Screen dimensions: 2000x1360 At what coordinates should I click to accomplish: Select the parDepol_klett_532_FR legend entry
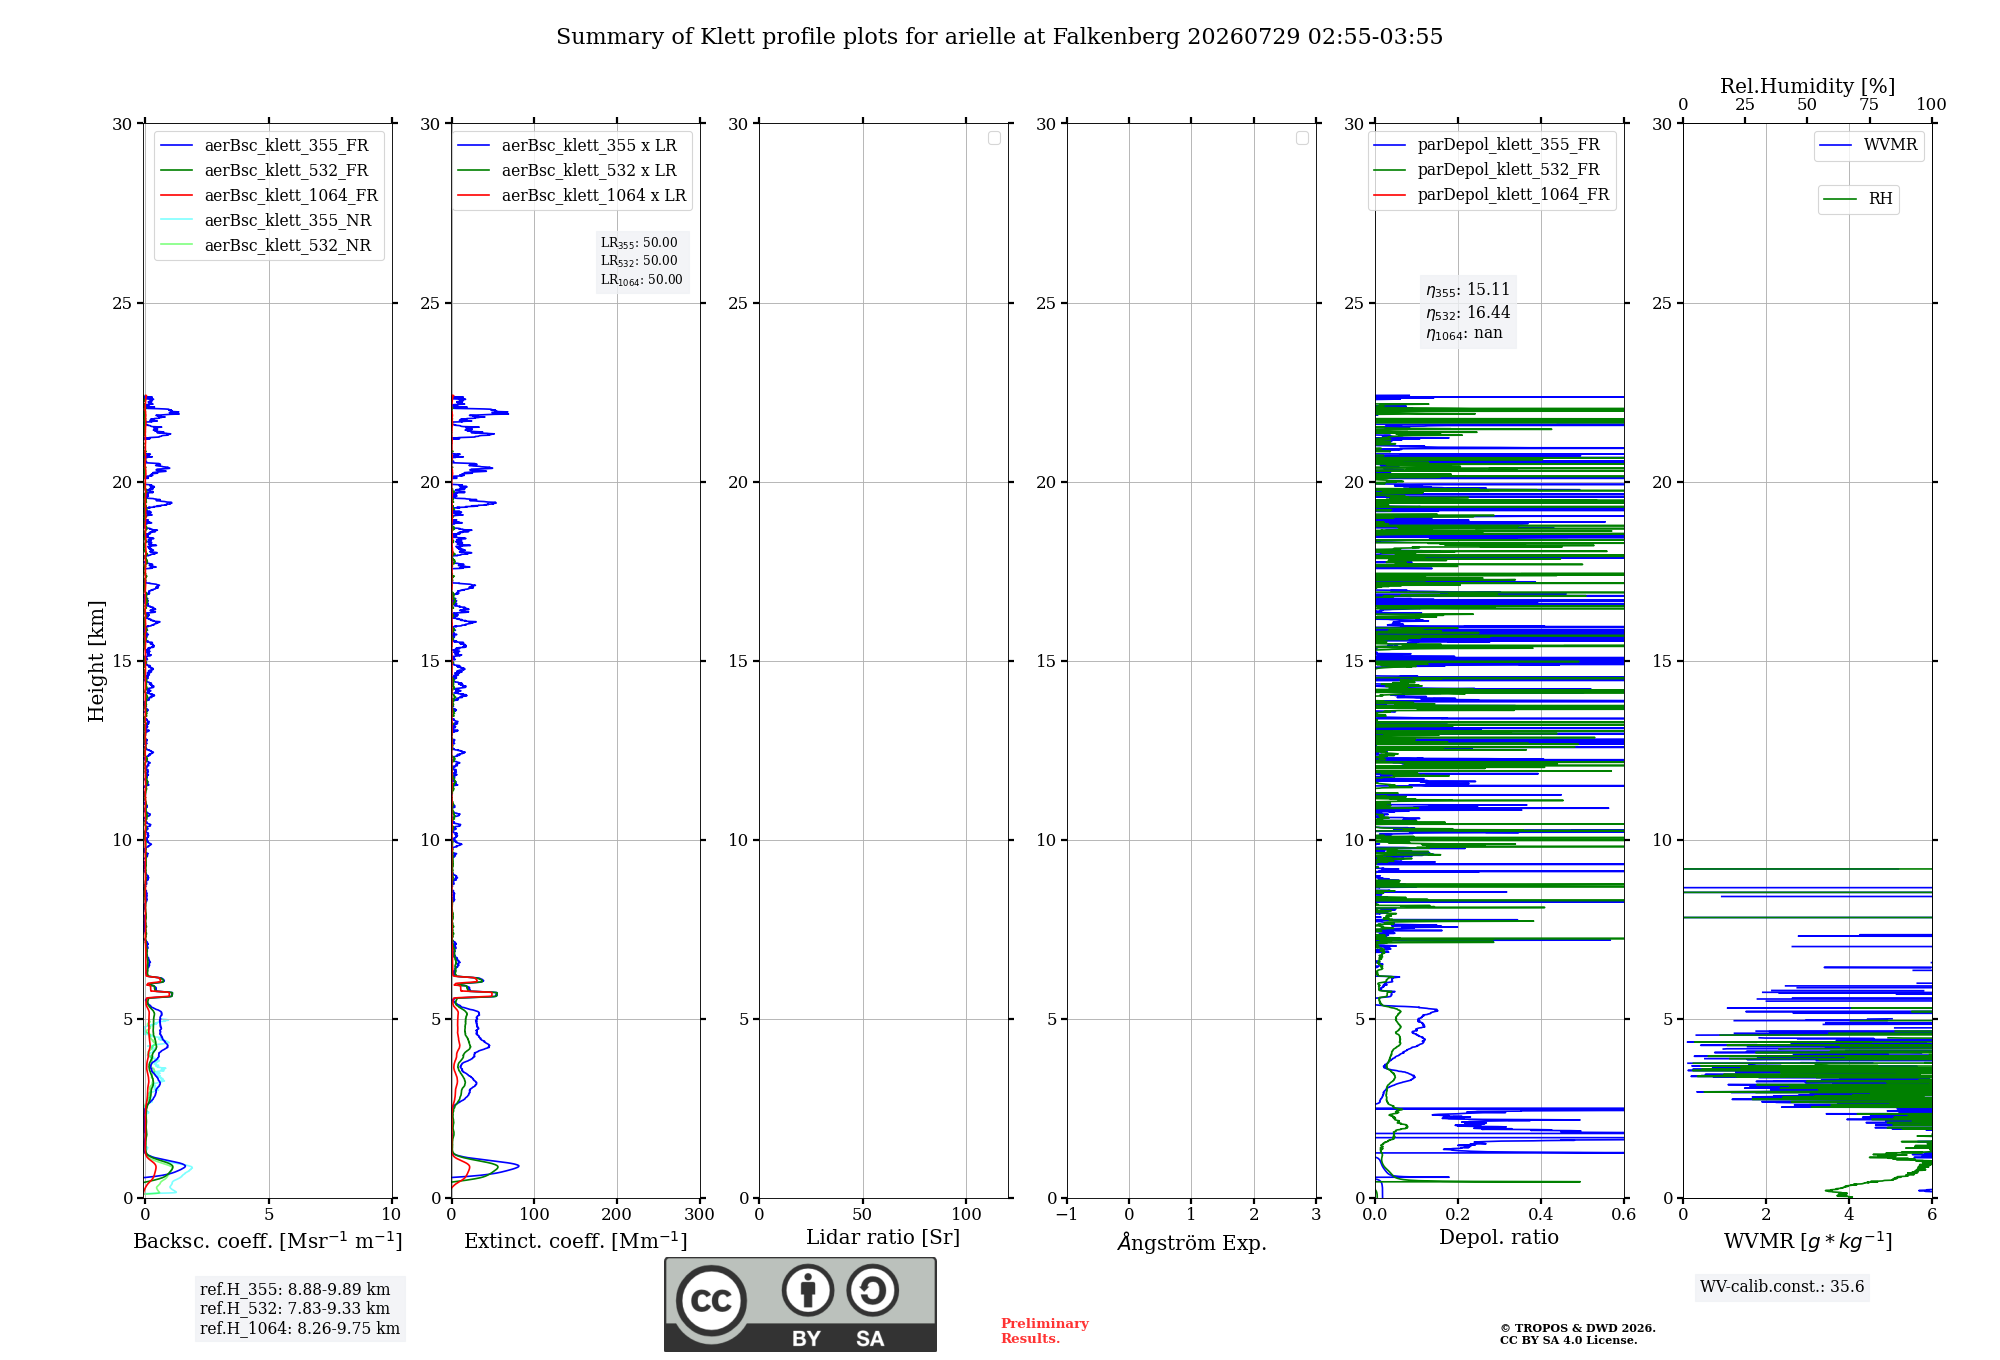coord(1491,170)
